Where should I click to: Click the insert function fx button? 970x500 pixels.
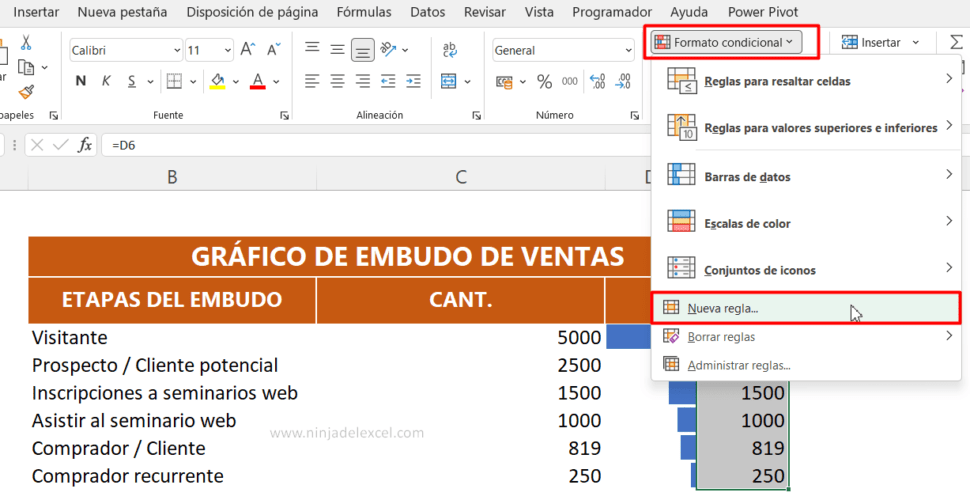[85, 145]
